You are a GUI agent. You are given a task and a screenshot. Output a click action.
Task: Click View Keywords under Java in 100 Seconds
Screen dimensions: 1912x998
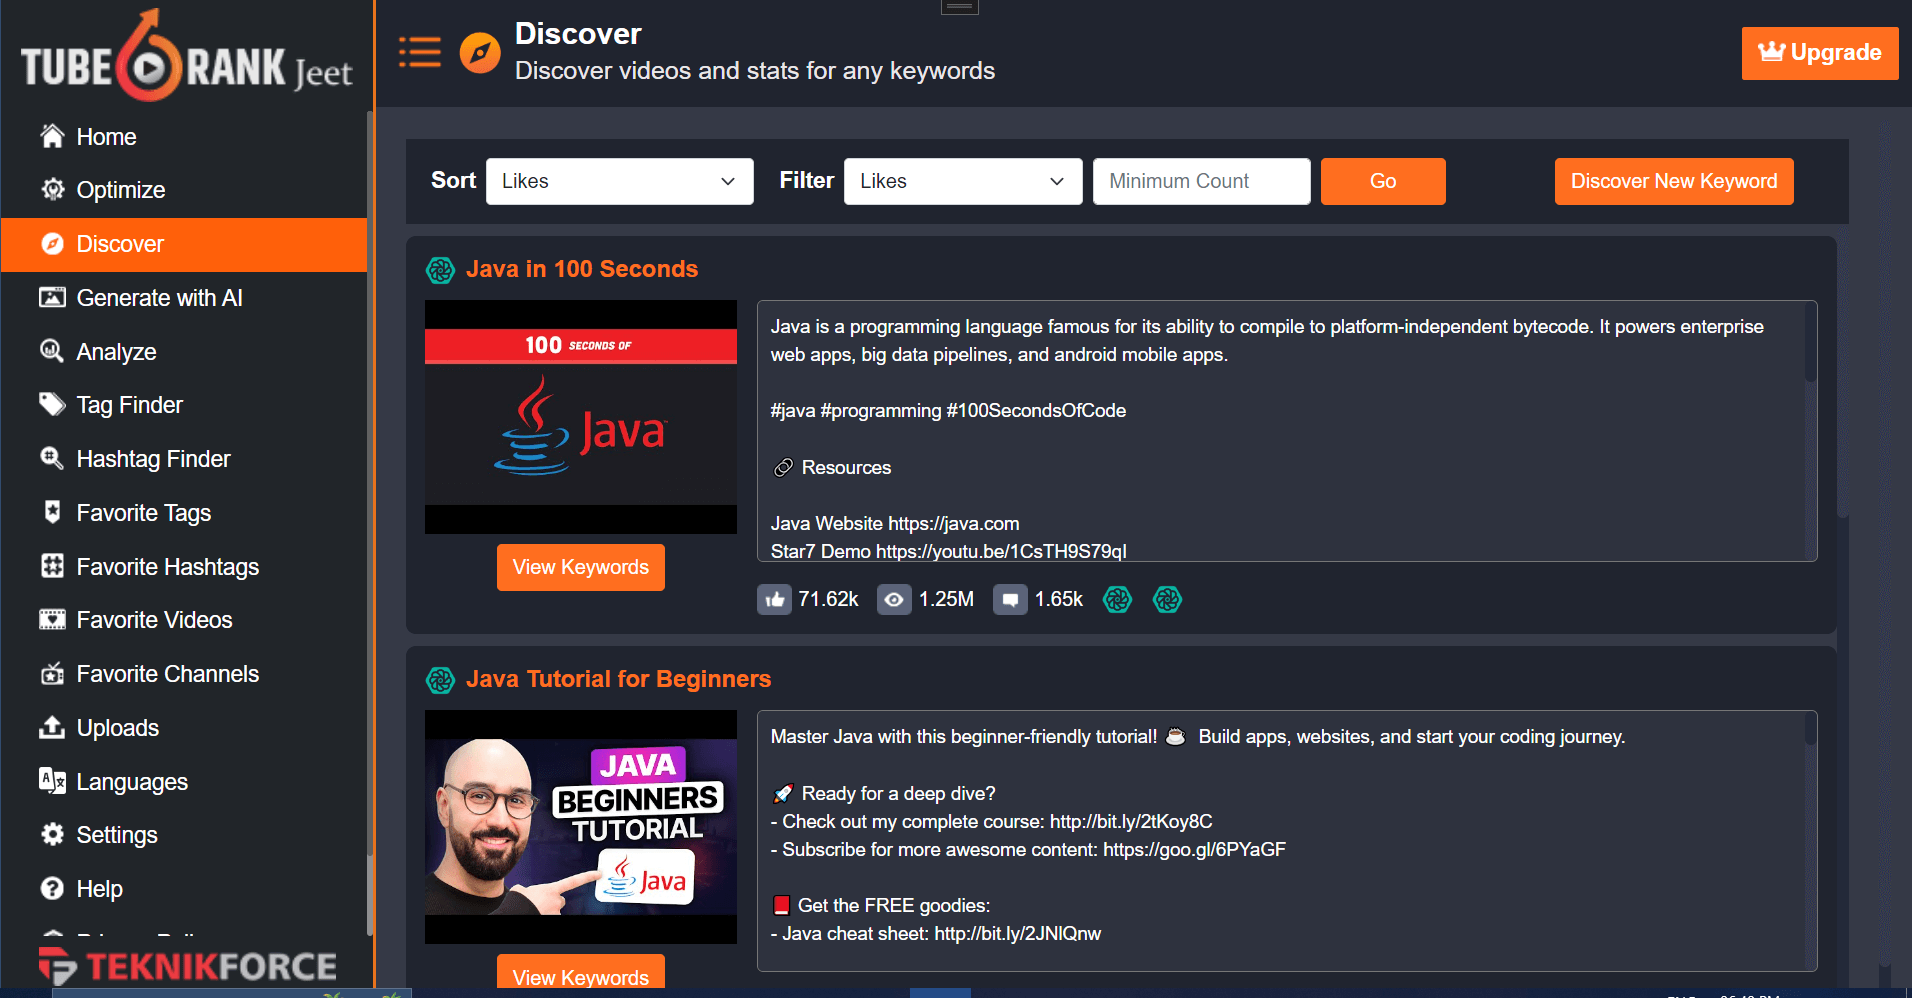click(x=581, y=567)
